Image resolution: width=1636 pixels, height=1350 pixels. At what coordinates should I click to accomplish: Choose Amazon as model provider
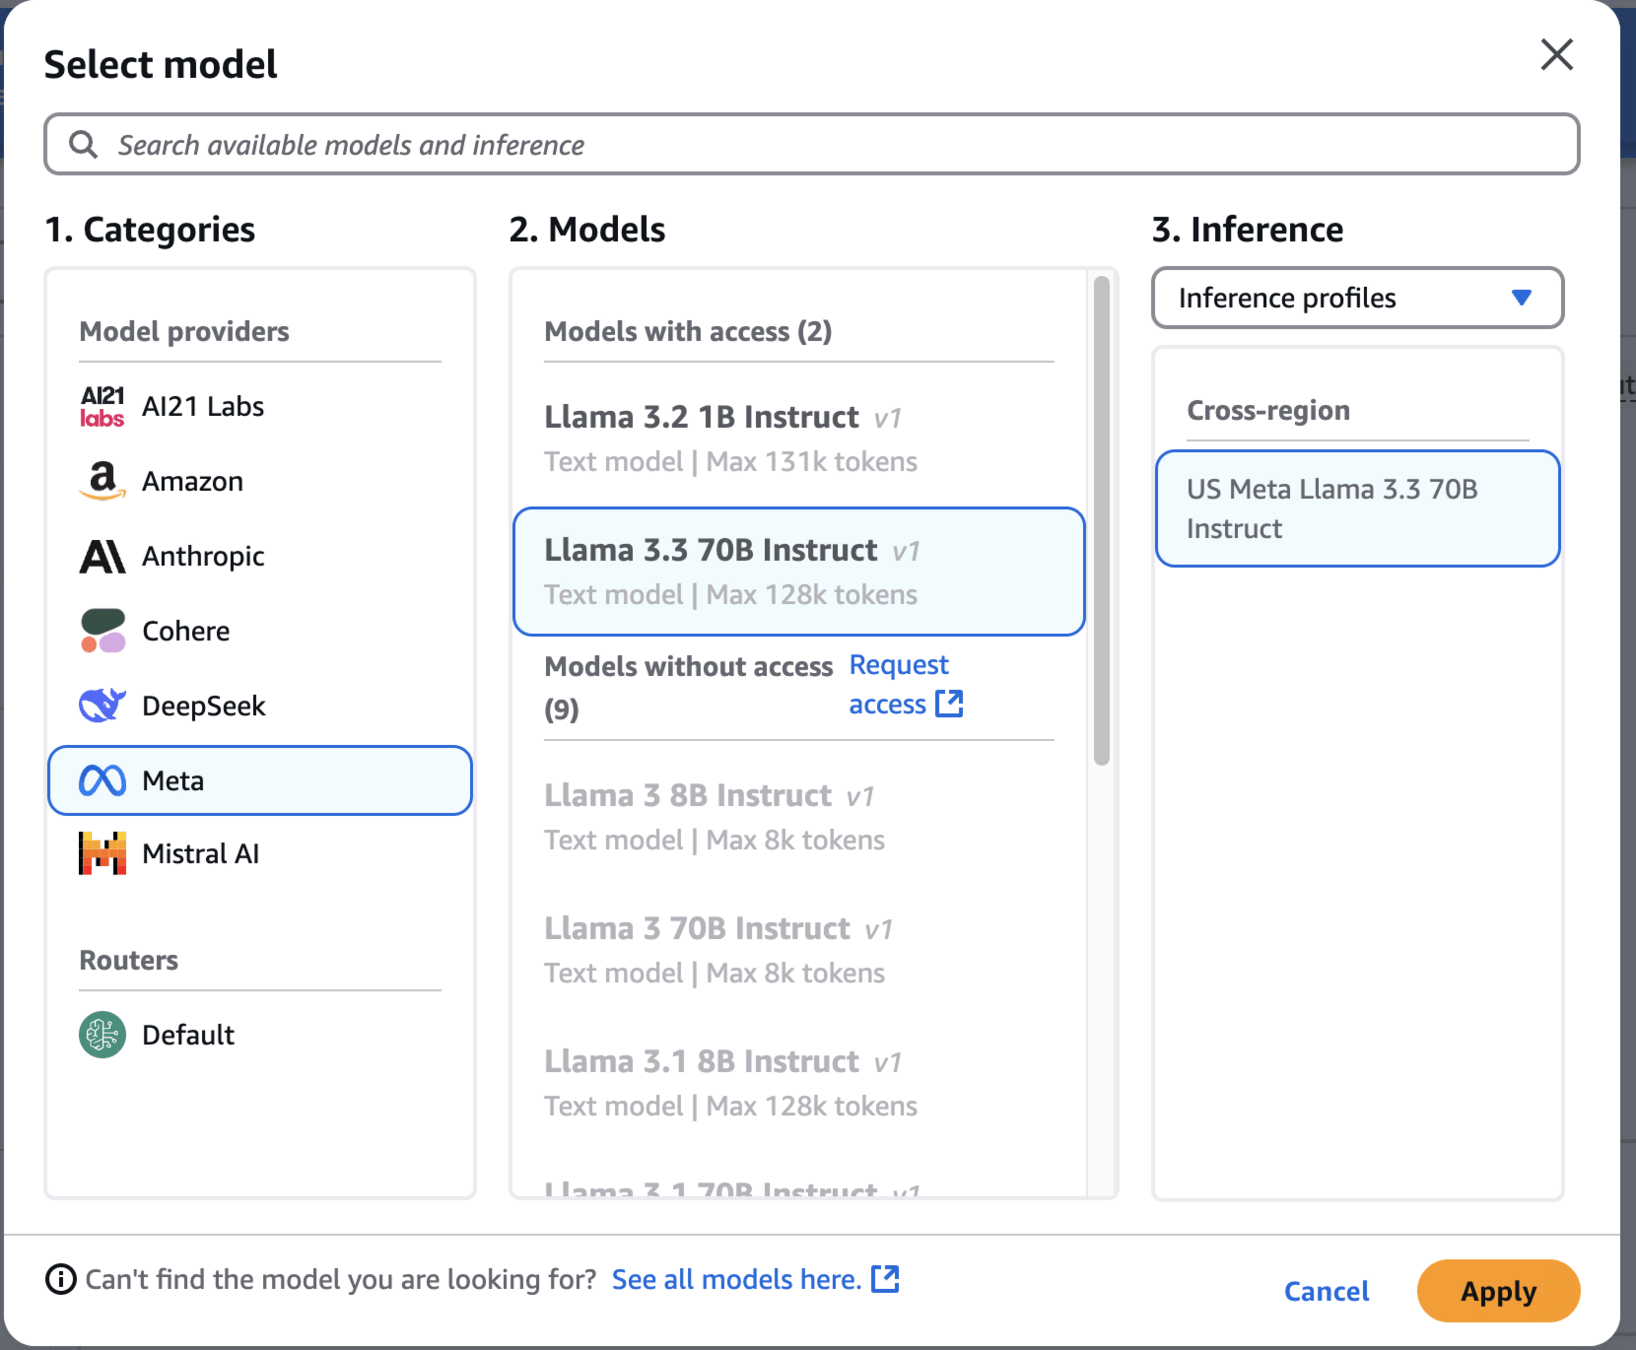pos(260,481)
